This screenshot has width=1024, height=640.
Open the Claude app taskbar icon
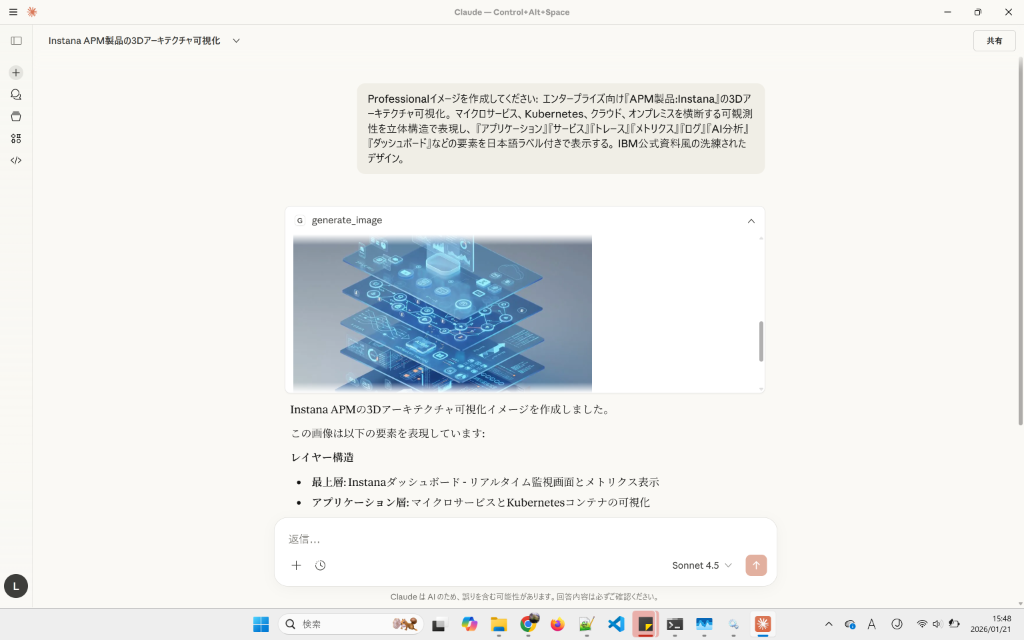point(762,624)
